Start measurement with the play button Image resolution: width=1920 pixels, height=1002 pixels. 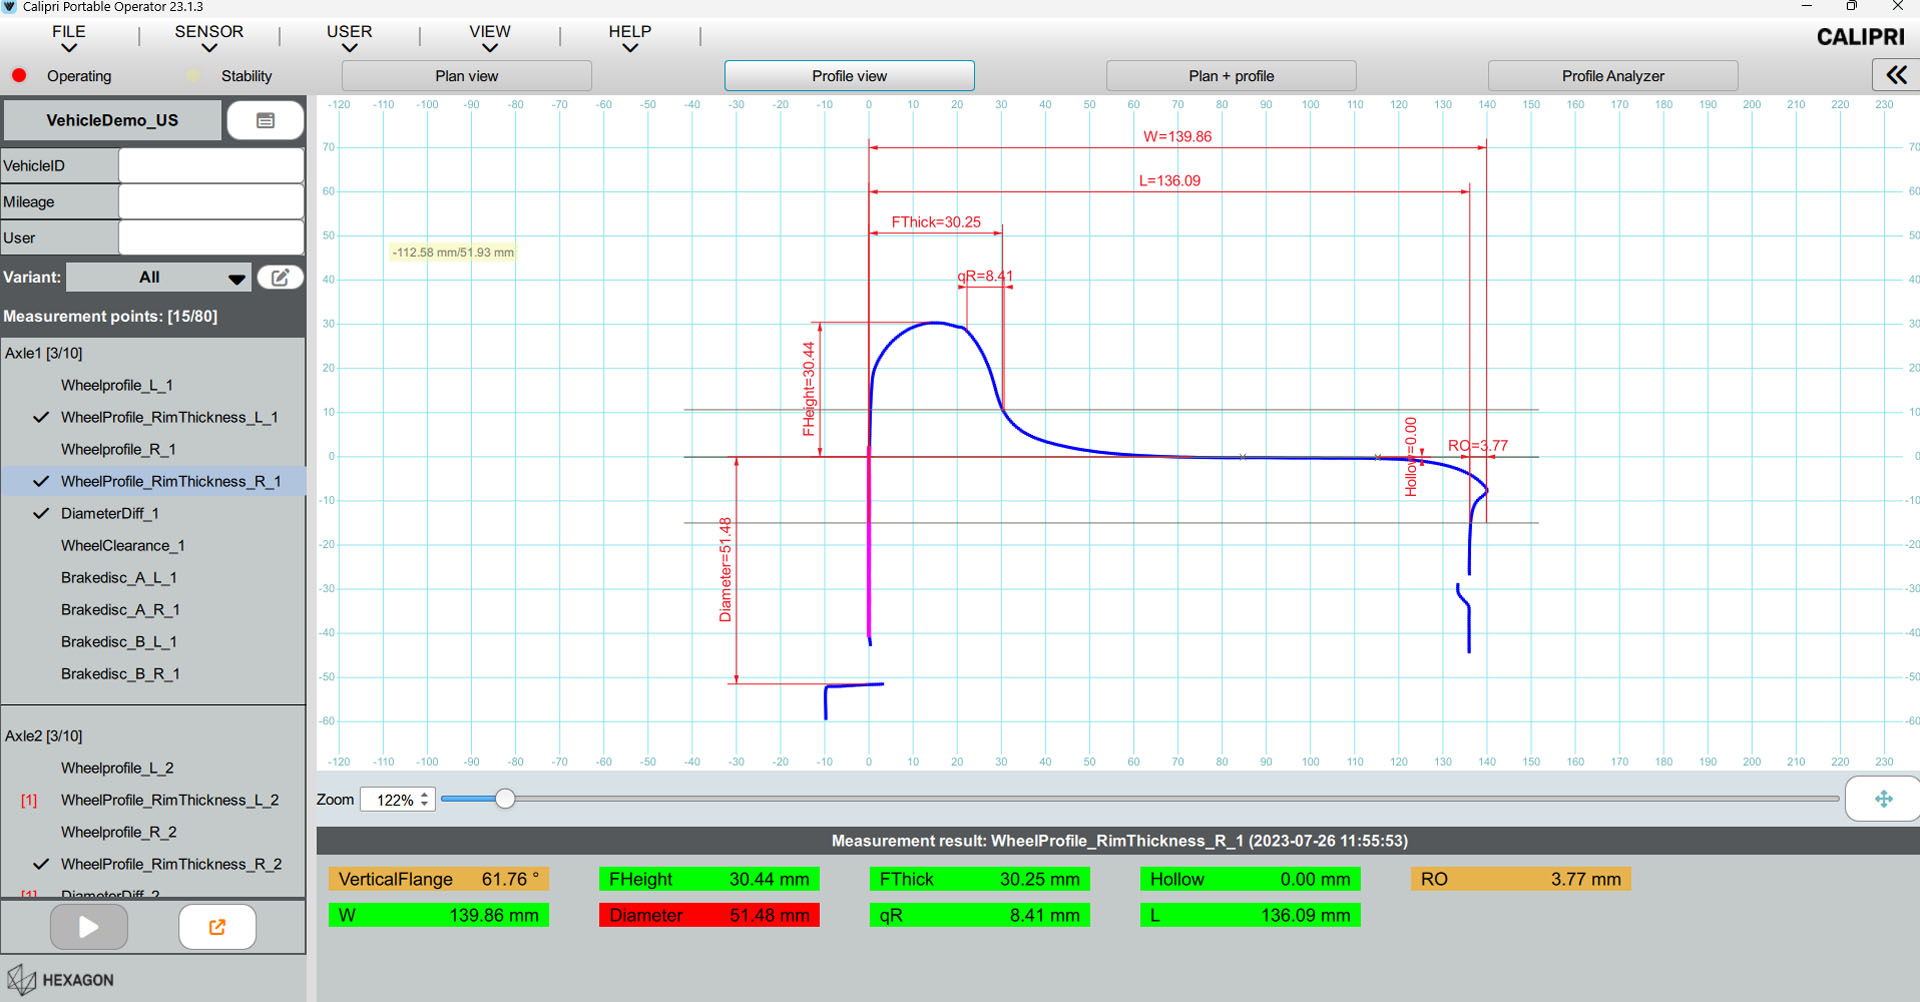point(89,927)
